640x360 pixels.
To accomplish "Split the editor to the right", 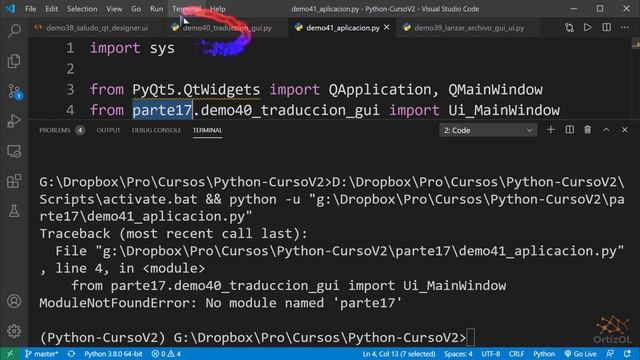I will [607, 27].
